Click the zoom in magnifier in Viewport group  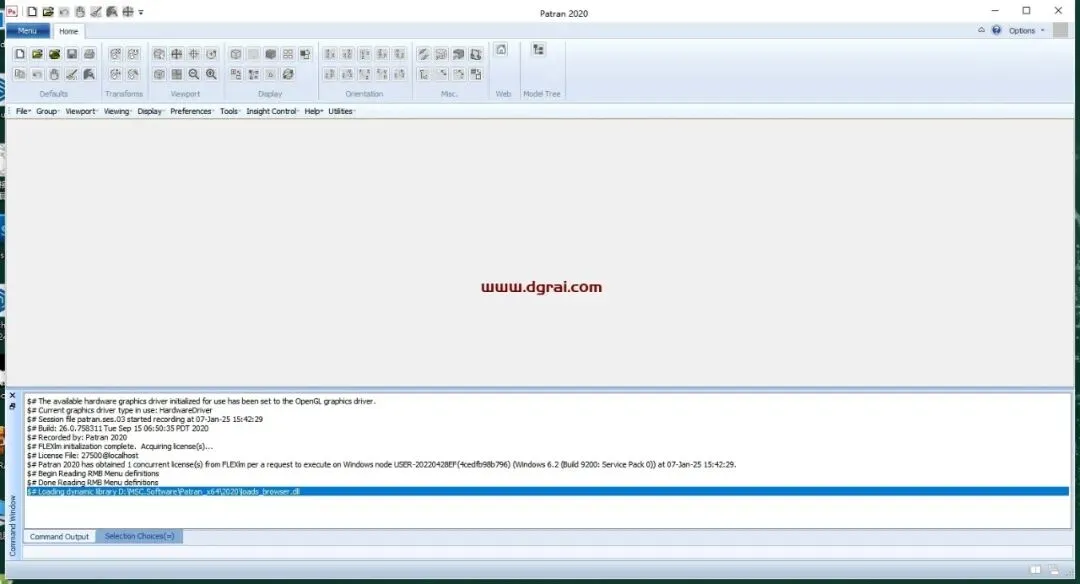tap(211, 74)
